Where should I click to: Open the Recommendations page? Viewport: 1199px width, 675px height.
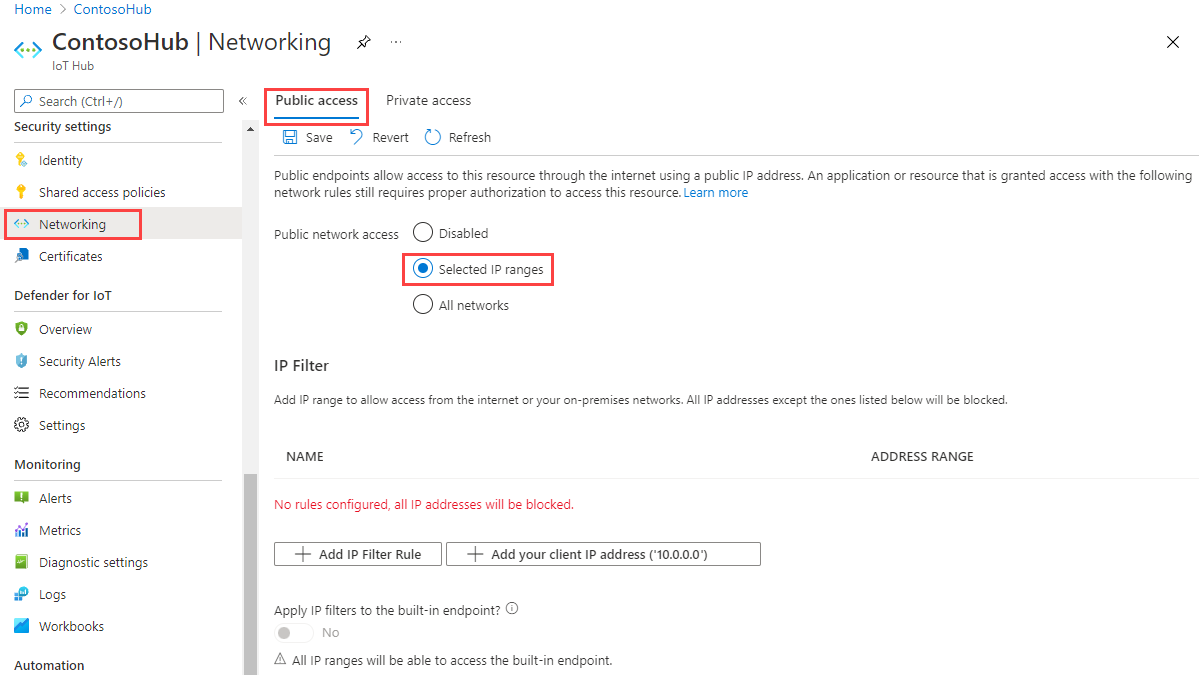(x=93, y=392)
